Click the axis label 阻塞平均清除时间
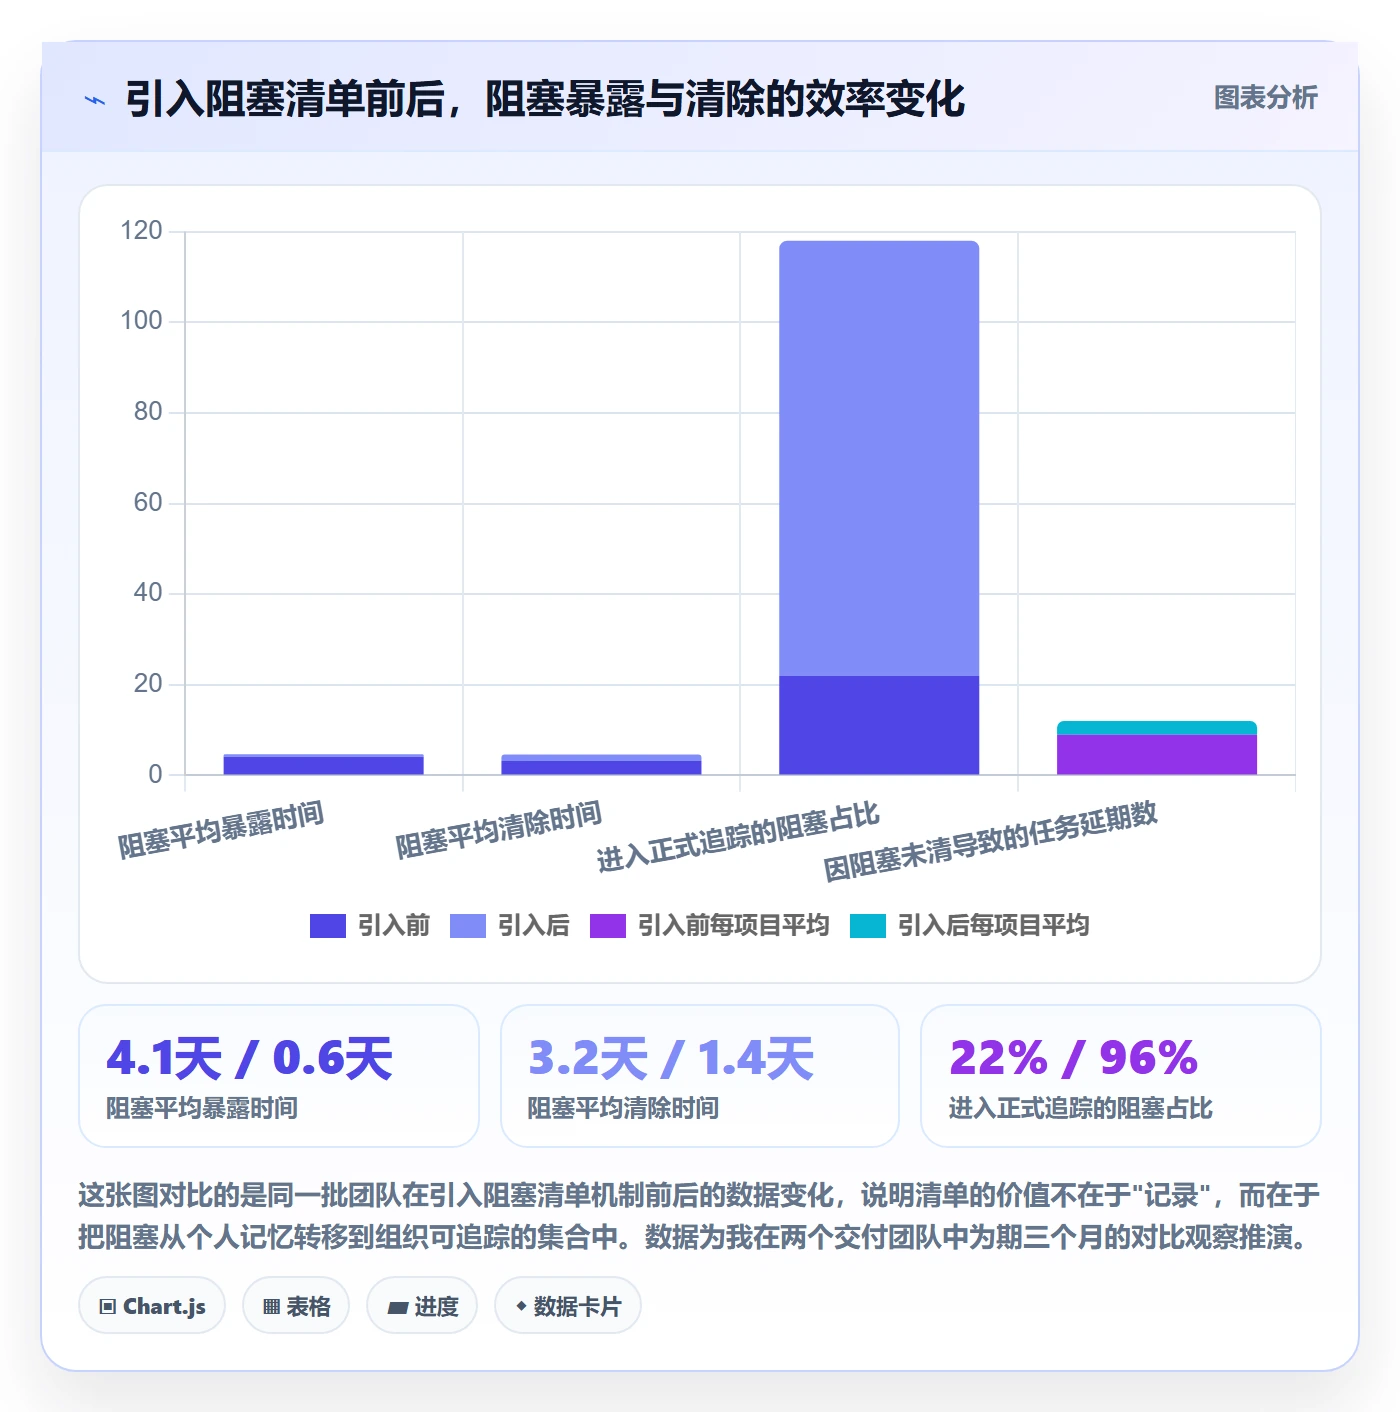 click(499, 830)
